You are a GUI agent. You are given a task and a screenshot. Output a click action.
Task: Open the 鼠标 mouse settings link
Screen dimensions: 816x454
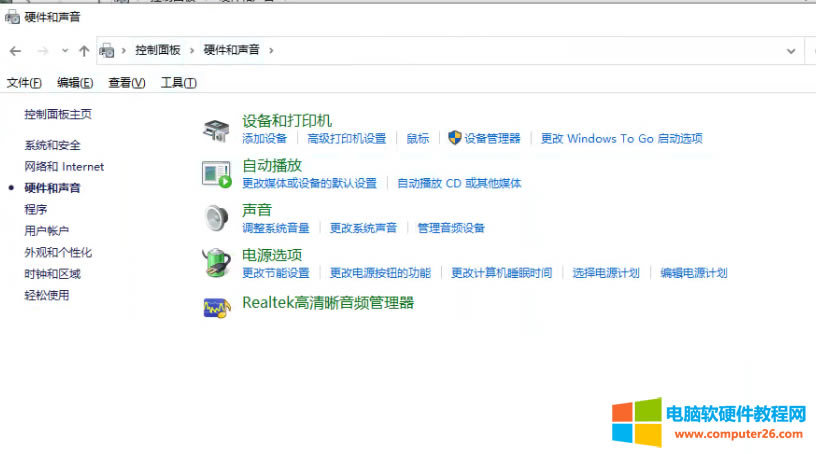[x=417, y=138]
